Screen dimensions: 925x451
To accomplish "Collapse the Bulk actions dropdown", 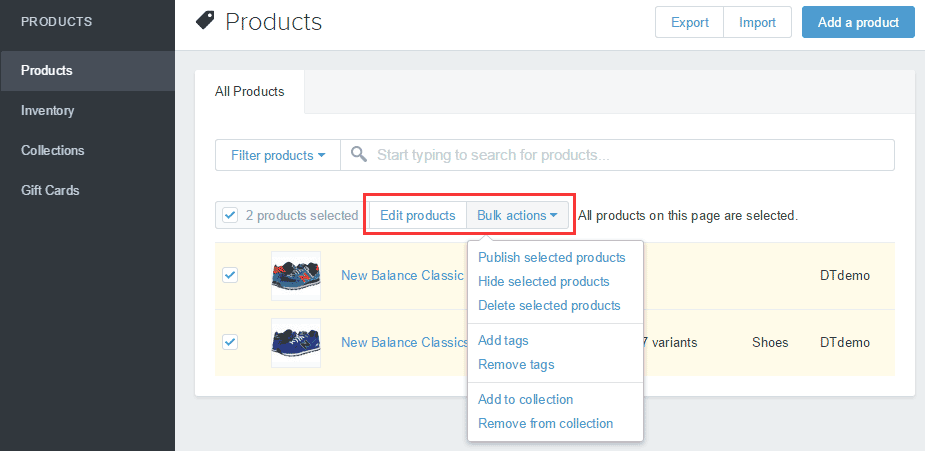I will tap(517, 215).
